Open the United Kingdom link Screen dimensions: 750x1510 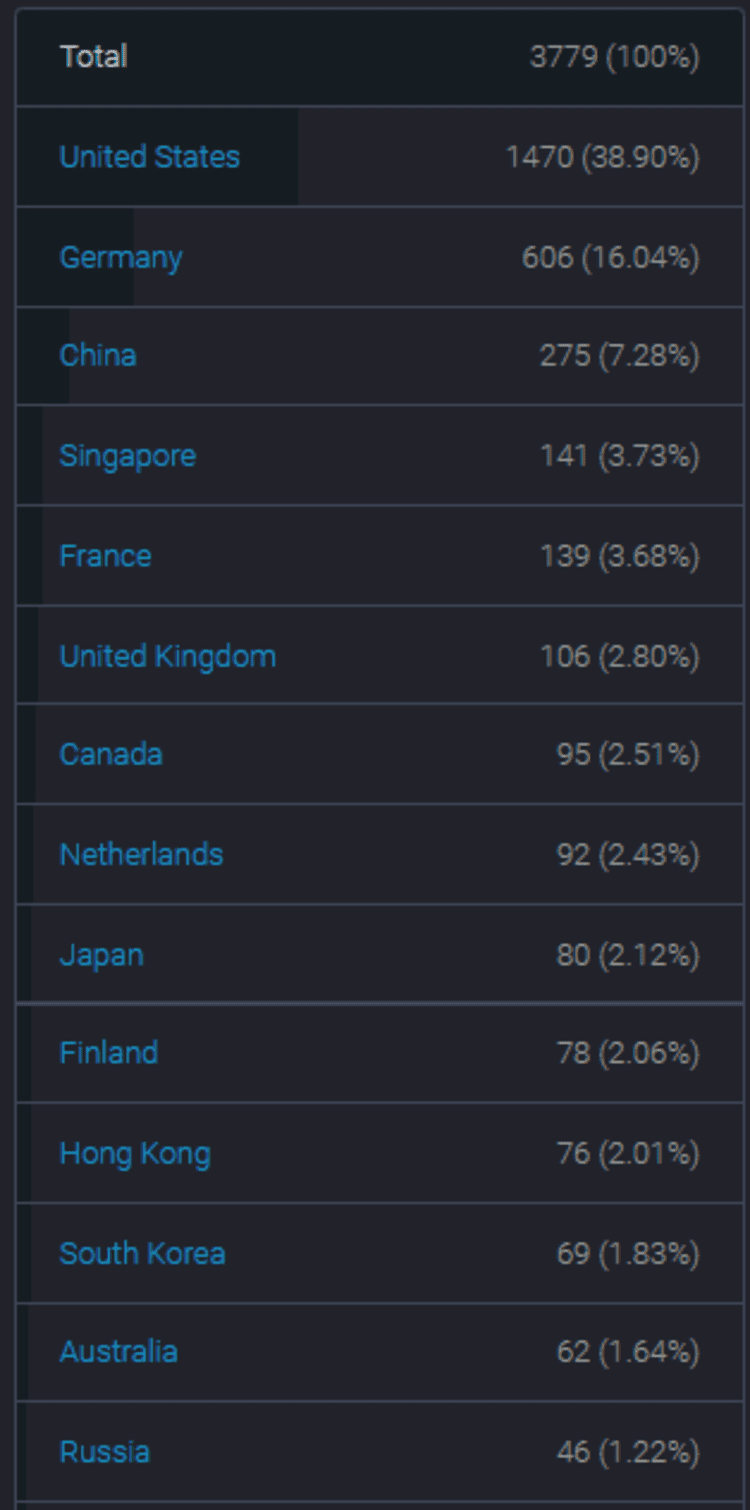[167, 656]
